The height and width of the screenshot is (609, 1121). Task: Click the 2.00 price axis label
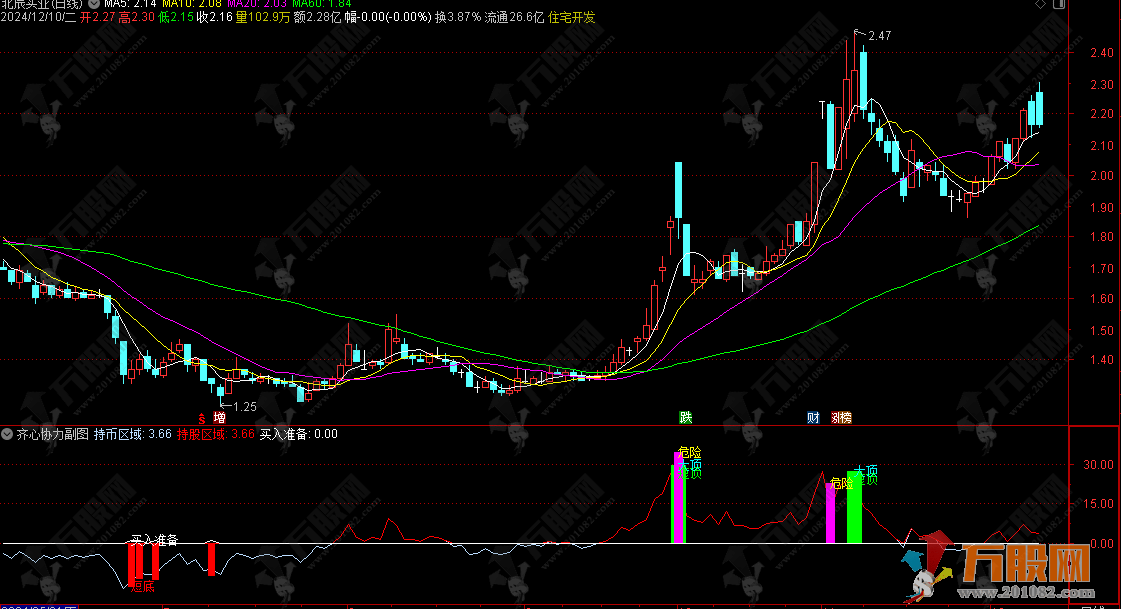tap(1102, 176)
